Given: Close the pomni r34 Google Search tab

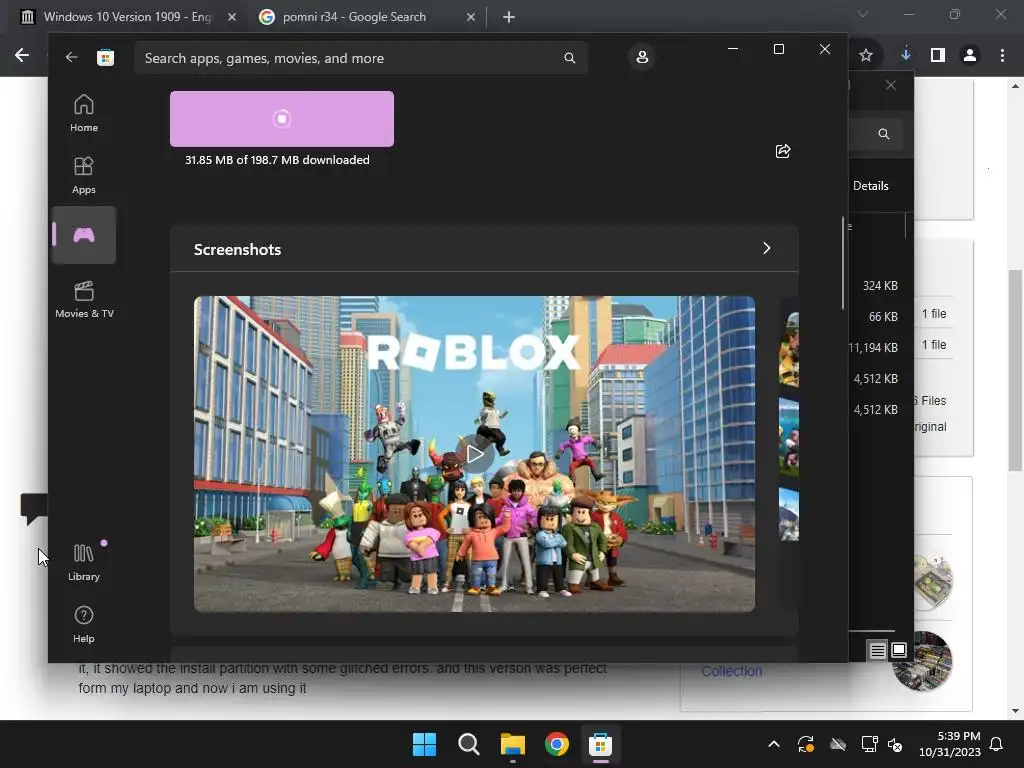Looking at the screenshot, I should click(471, 17).
